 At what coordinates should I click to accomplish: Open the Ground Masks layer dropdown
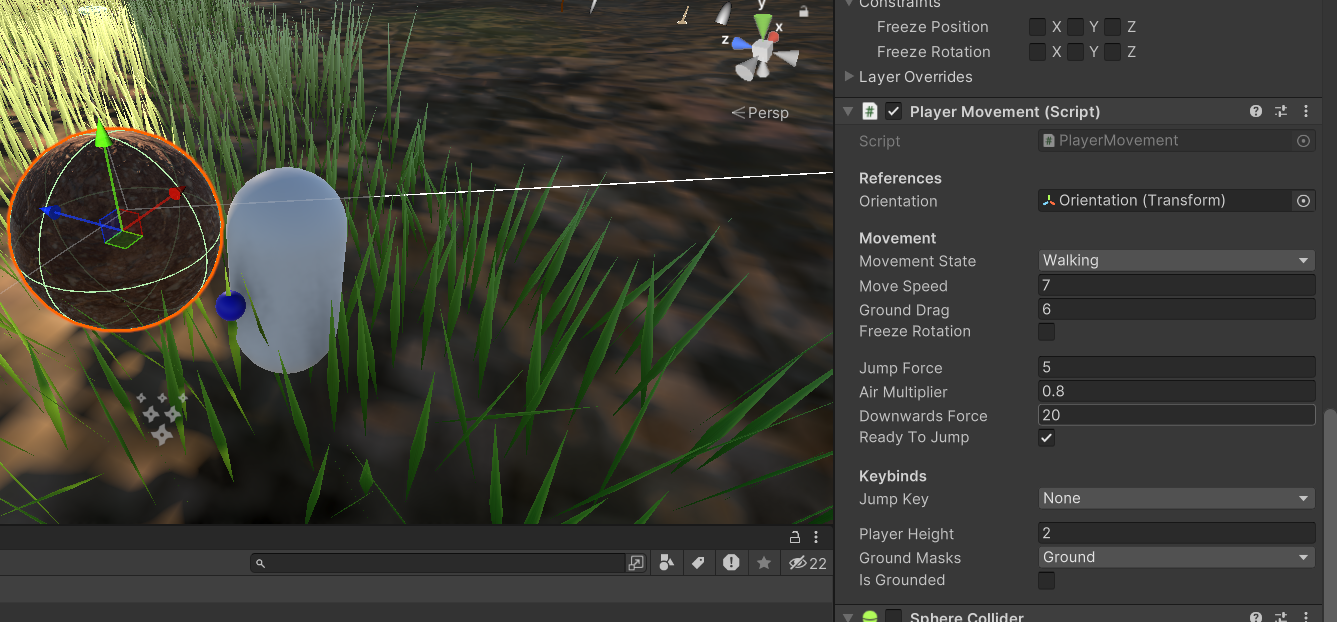coord(1176,557)
